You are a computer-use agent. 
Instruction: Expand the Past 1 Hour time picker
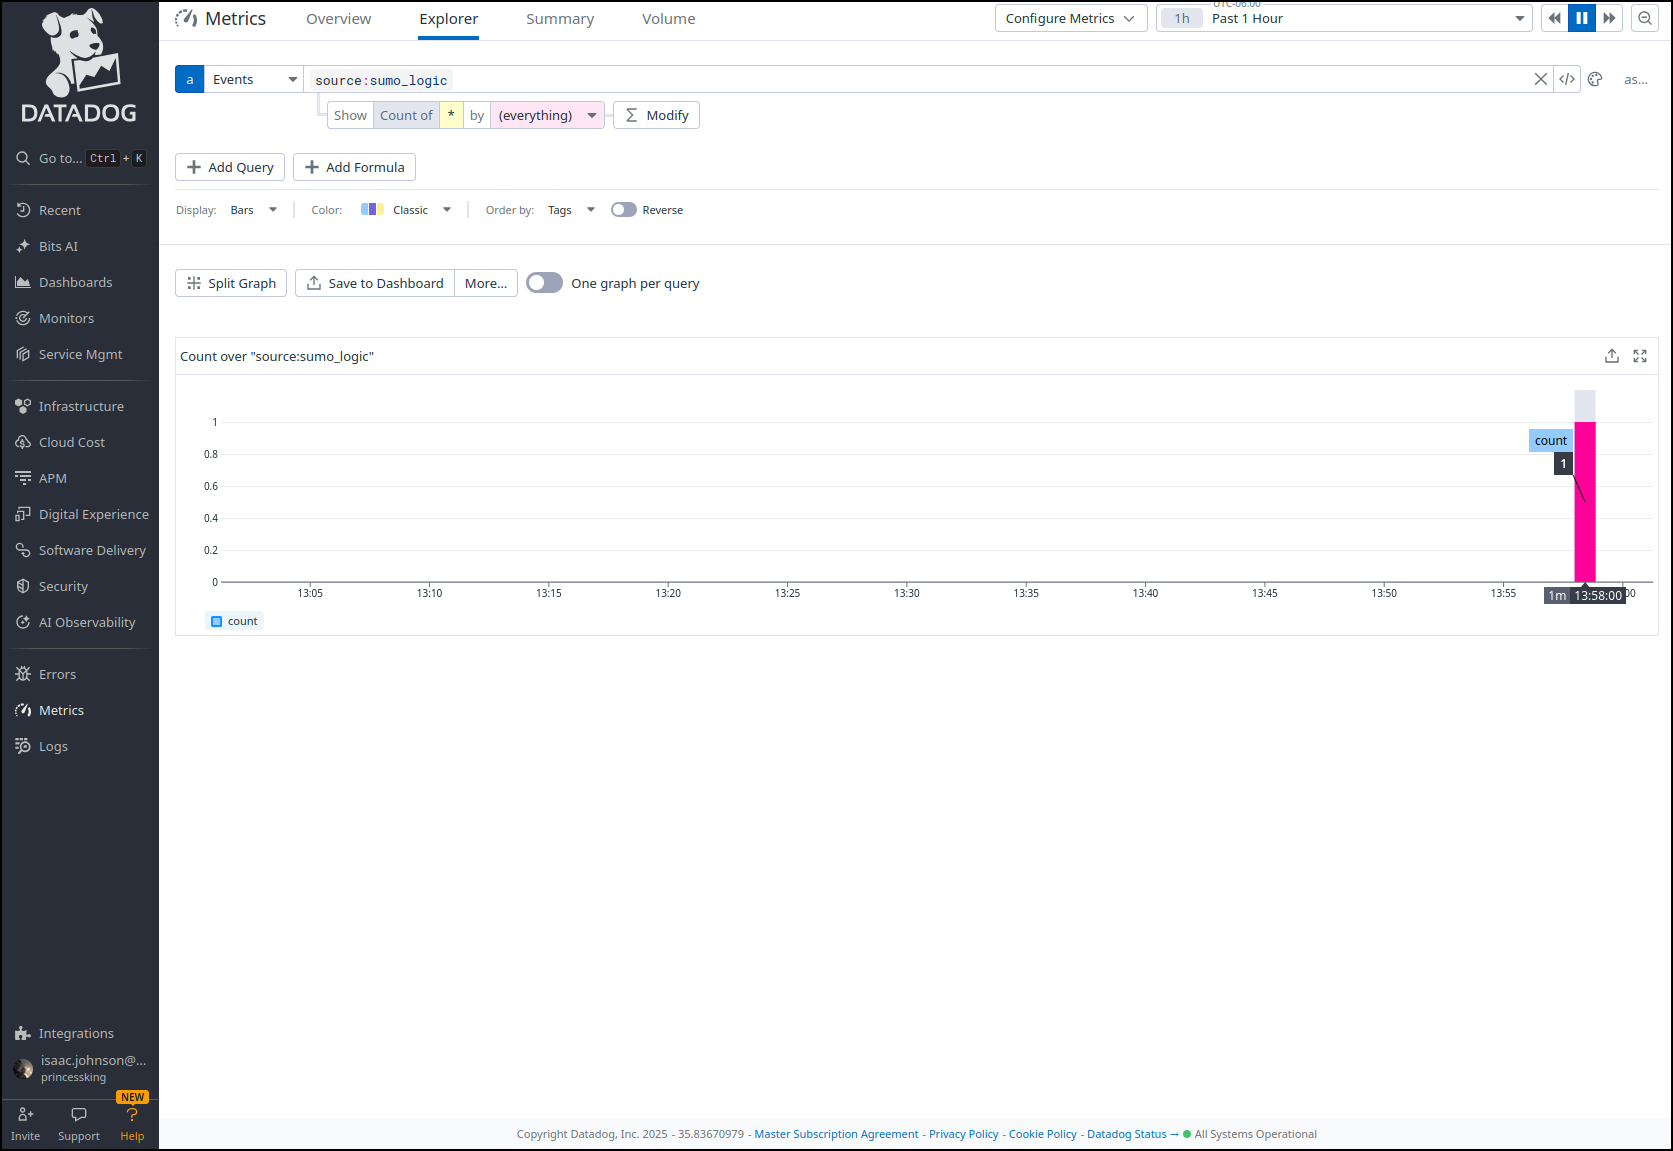(x=1344, y=18)
